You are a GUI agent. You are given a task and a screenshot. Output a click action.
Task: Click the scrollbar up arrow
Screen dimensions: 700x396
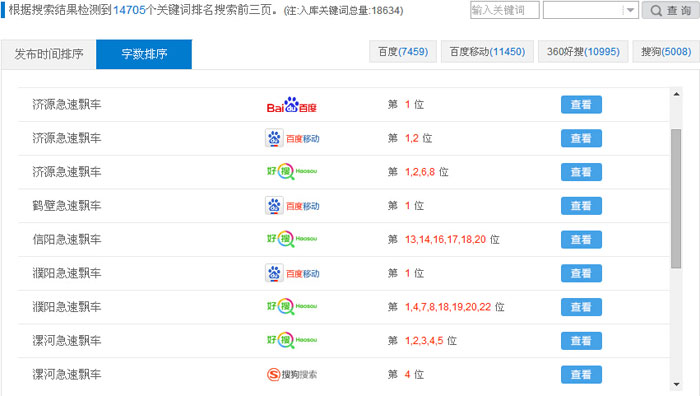click(x=676, y=94)
